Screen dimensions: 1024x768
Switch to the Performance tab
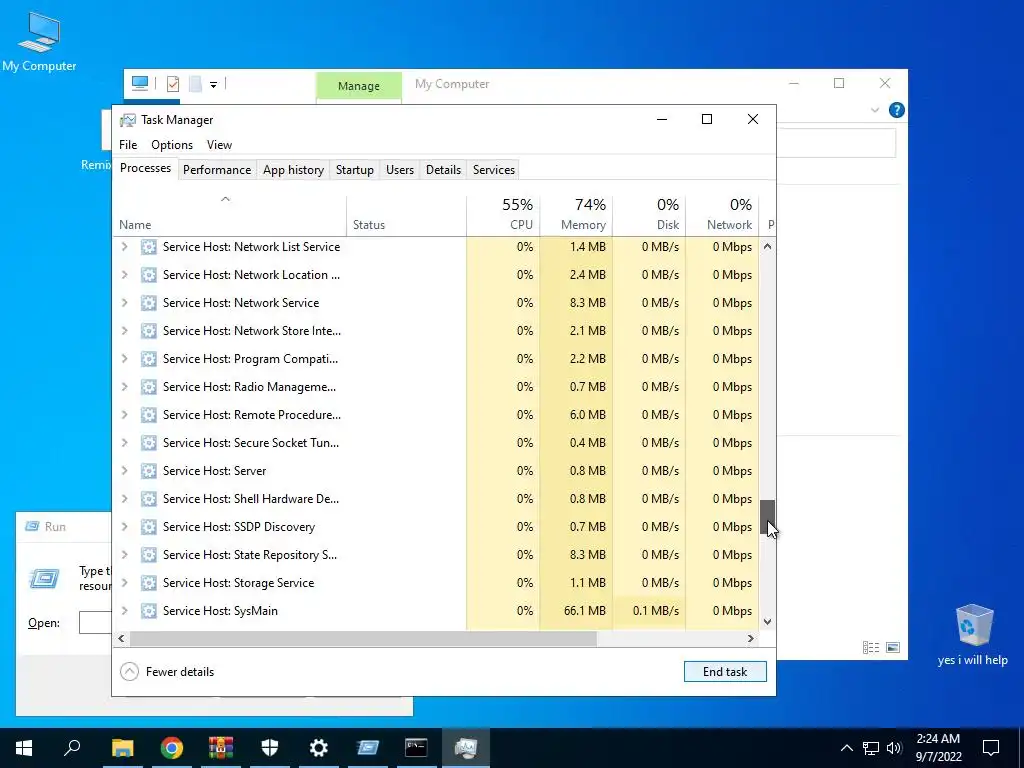217,170
